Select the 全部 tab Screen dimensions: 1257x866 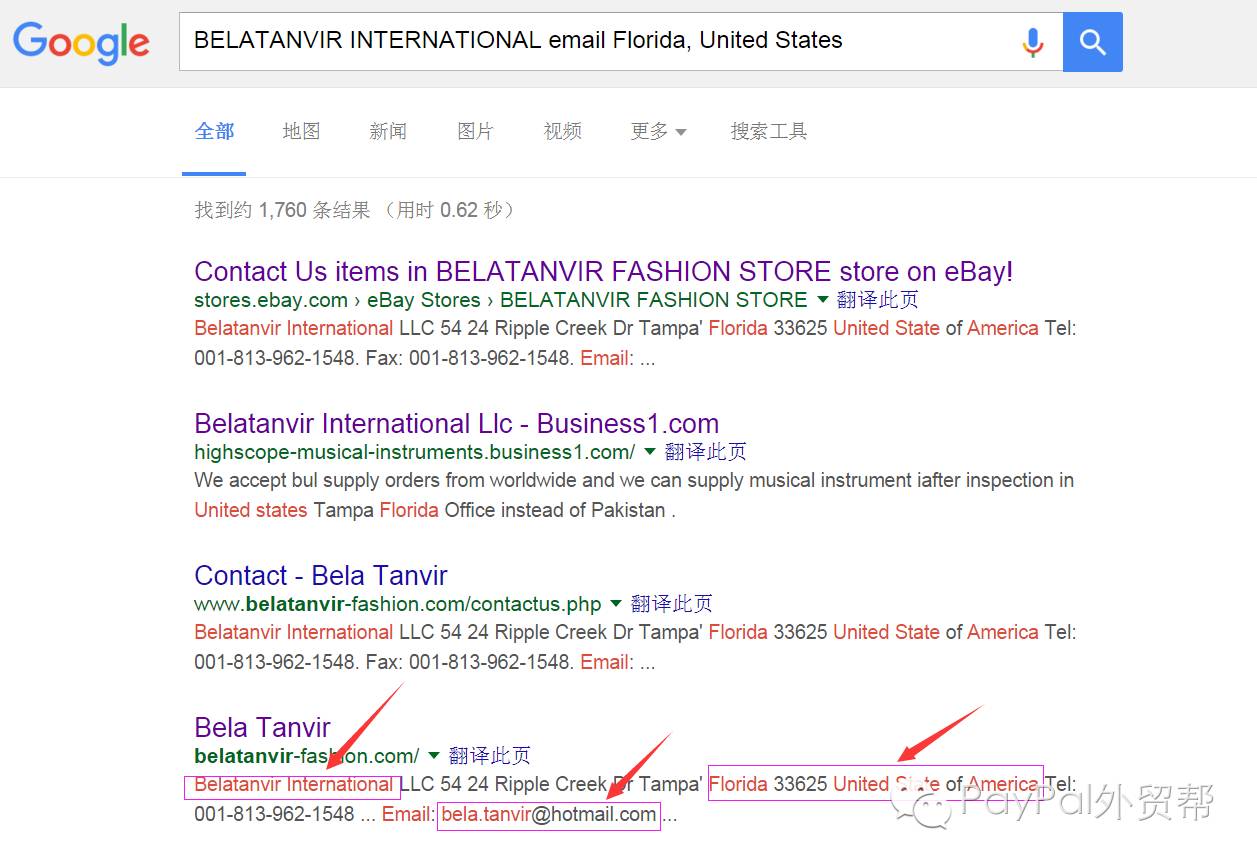pyautogui.click(x=215, y=131)
